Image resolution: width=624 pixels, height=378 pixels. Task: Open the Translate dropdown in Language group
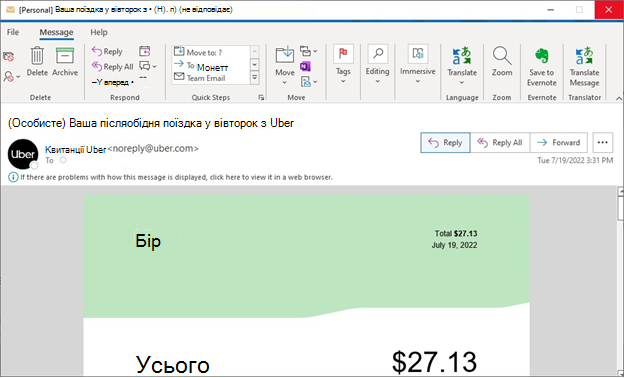click(x=462, y=66)
